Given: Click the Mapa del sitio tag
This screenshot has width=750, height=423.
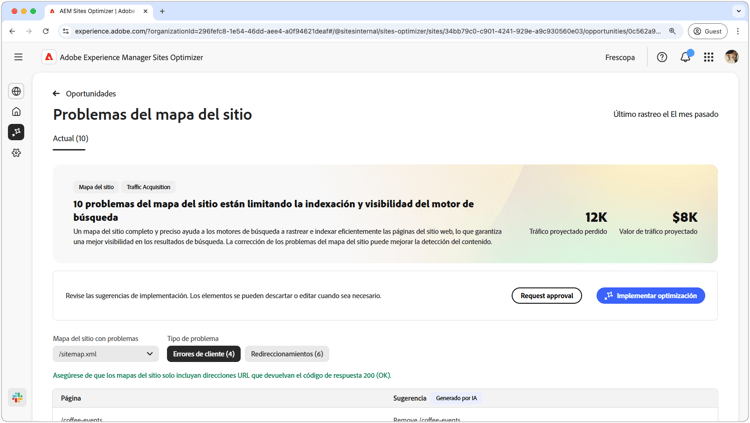Looking at the screenshot, I should (96, 187).
